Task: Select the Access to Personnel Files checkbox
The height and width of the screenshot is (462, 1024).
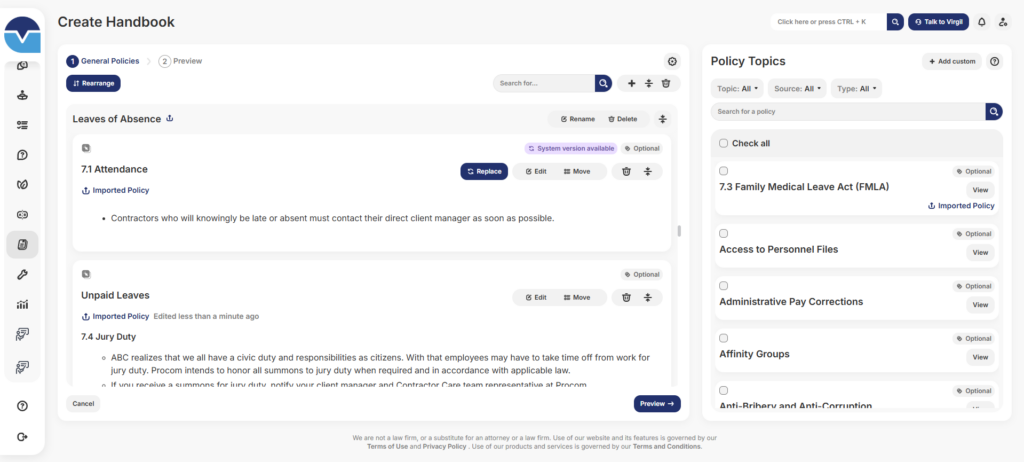Action: [x=724, y=233]
